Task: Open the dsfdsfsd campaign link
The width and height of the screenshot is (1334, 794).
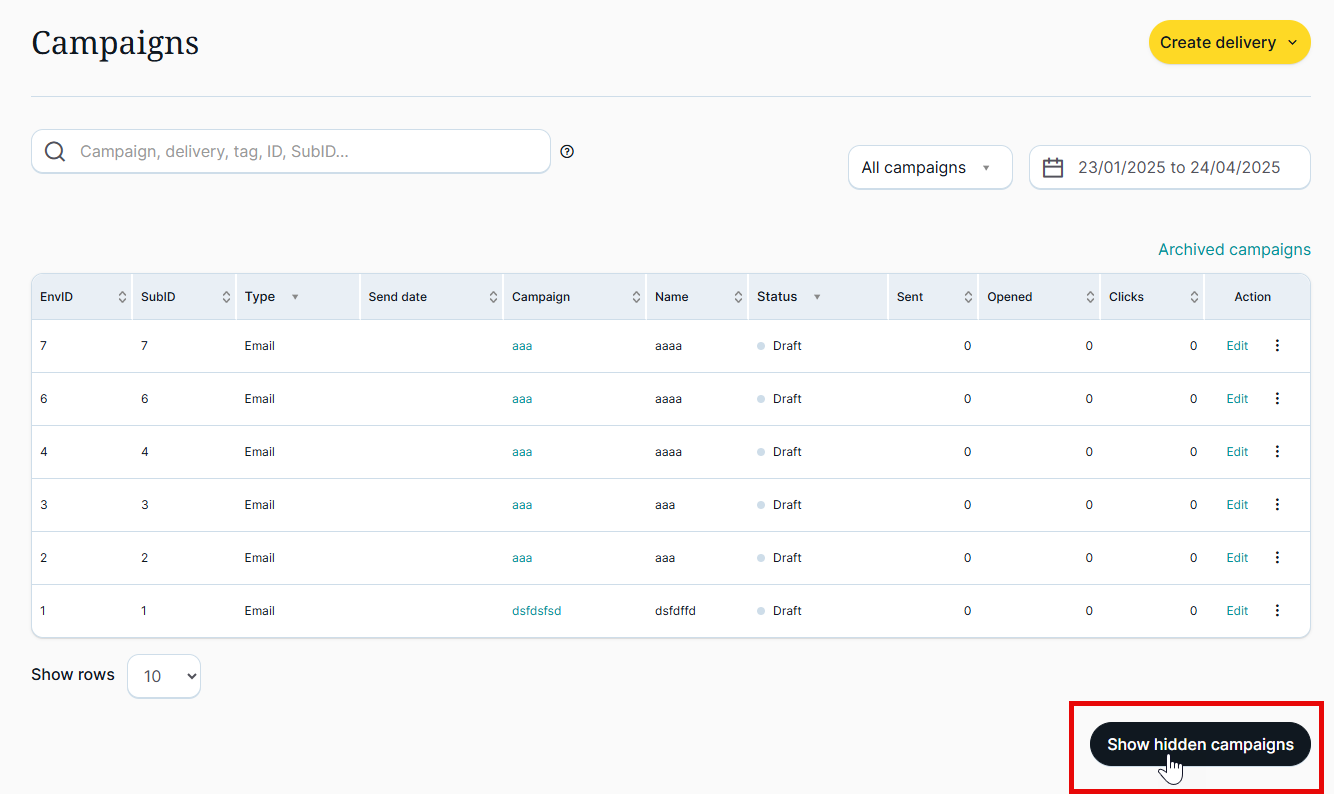Action: tap(536, 611)
